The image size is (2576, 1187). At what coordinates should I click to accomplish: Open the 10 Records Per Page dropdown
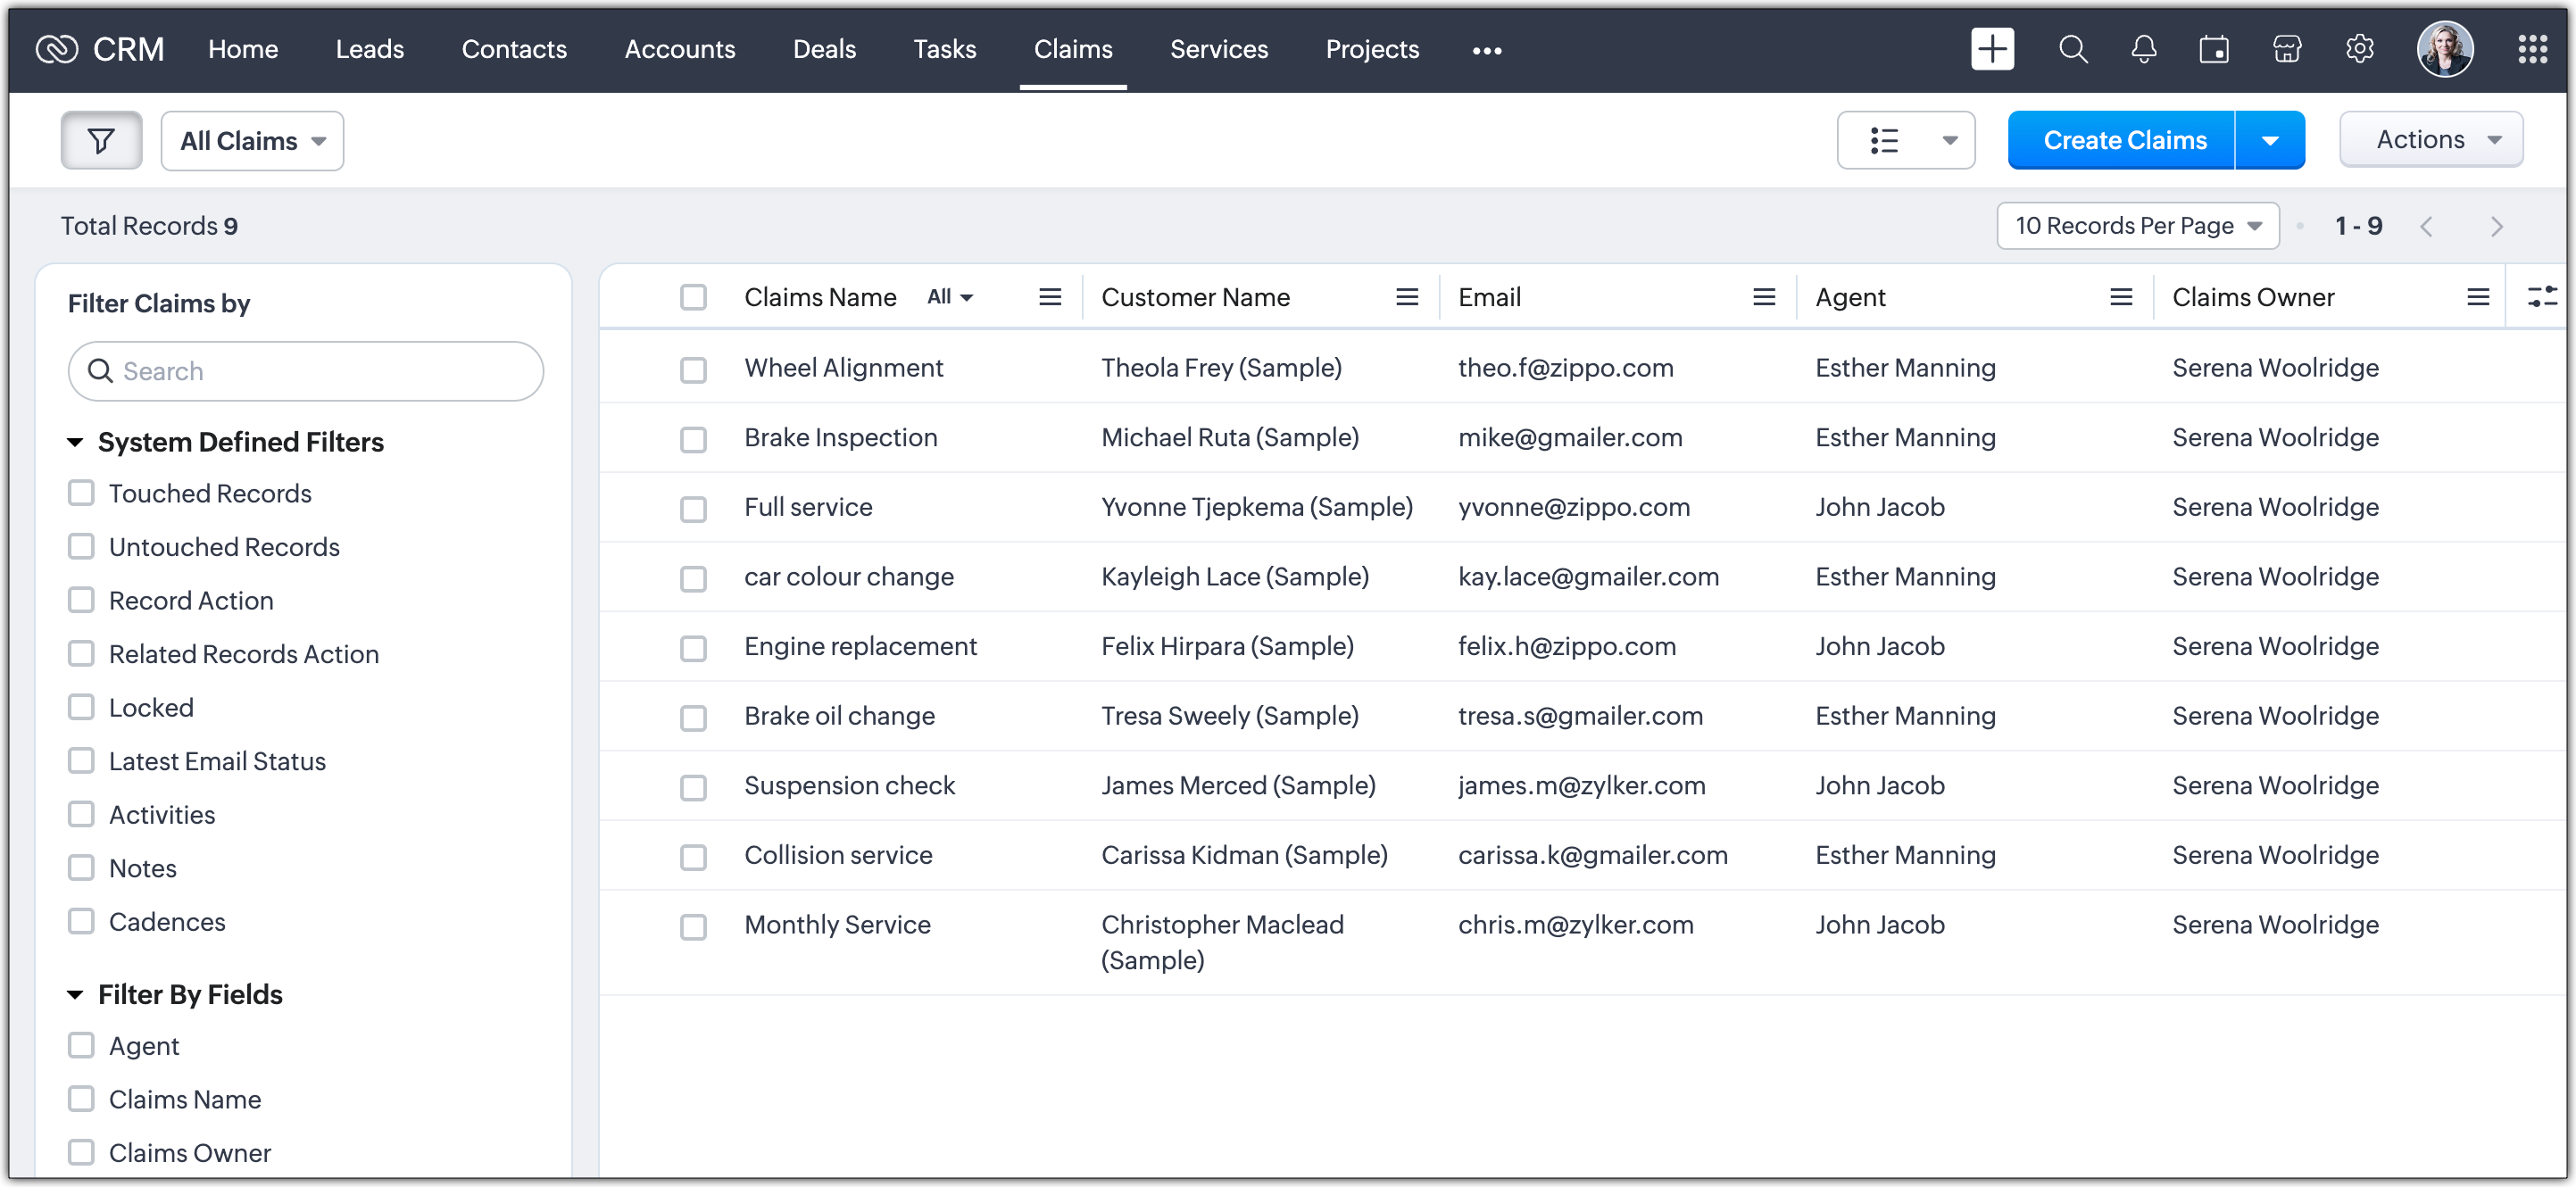[2137, 226]
